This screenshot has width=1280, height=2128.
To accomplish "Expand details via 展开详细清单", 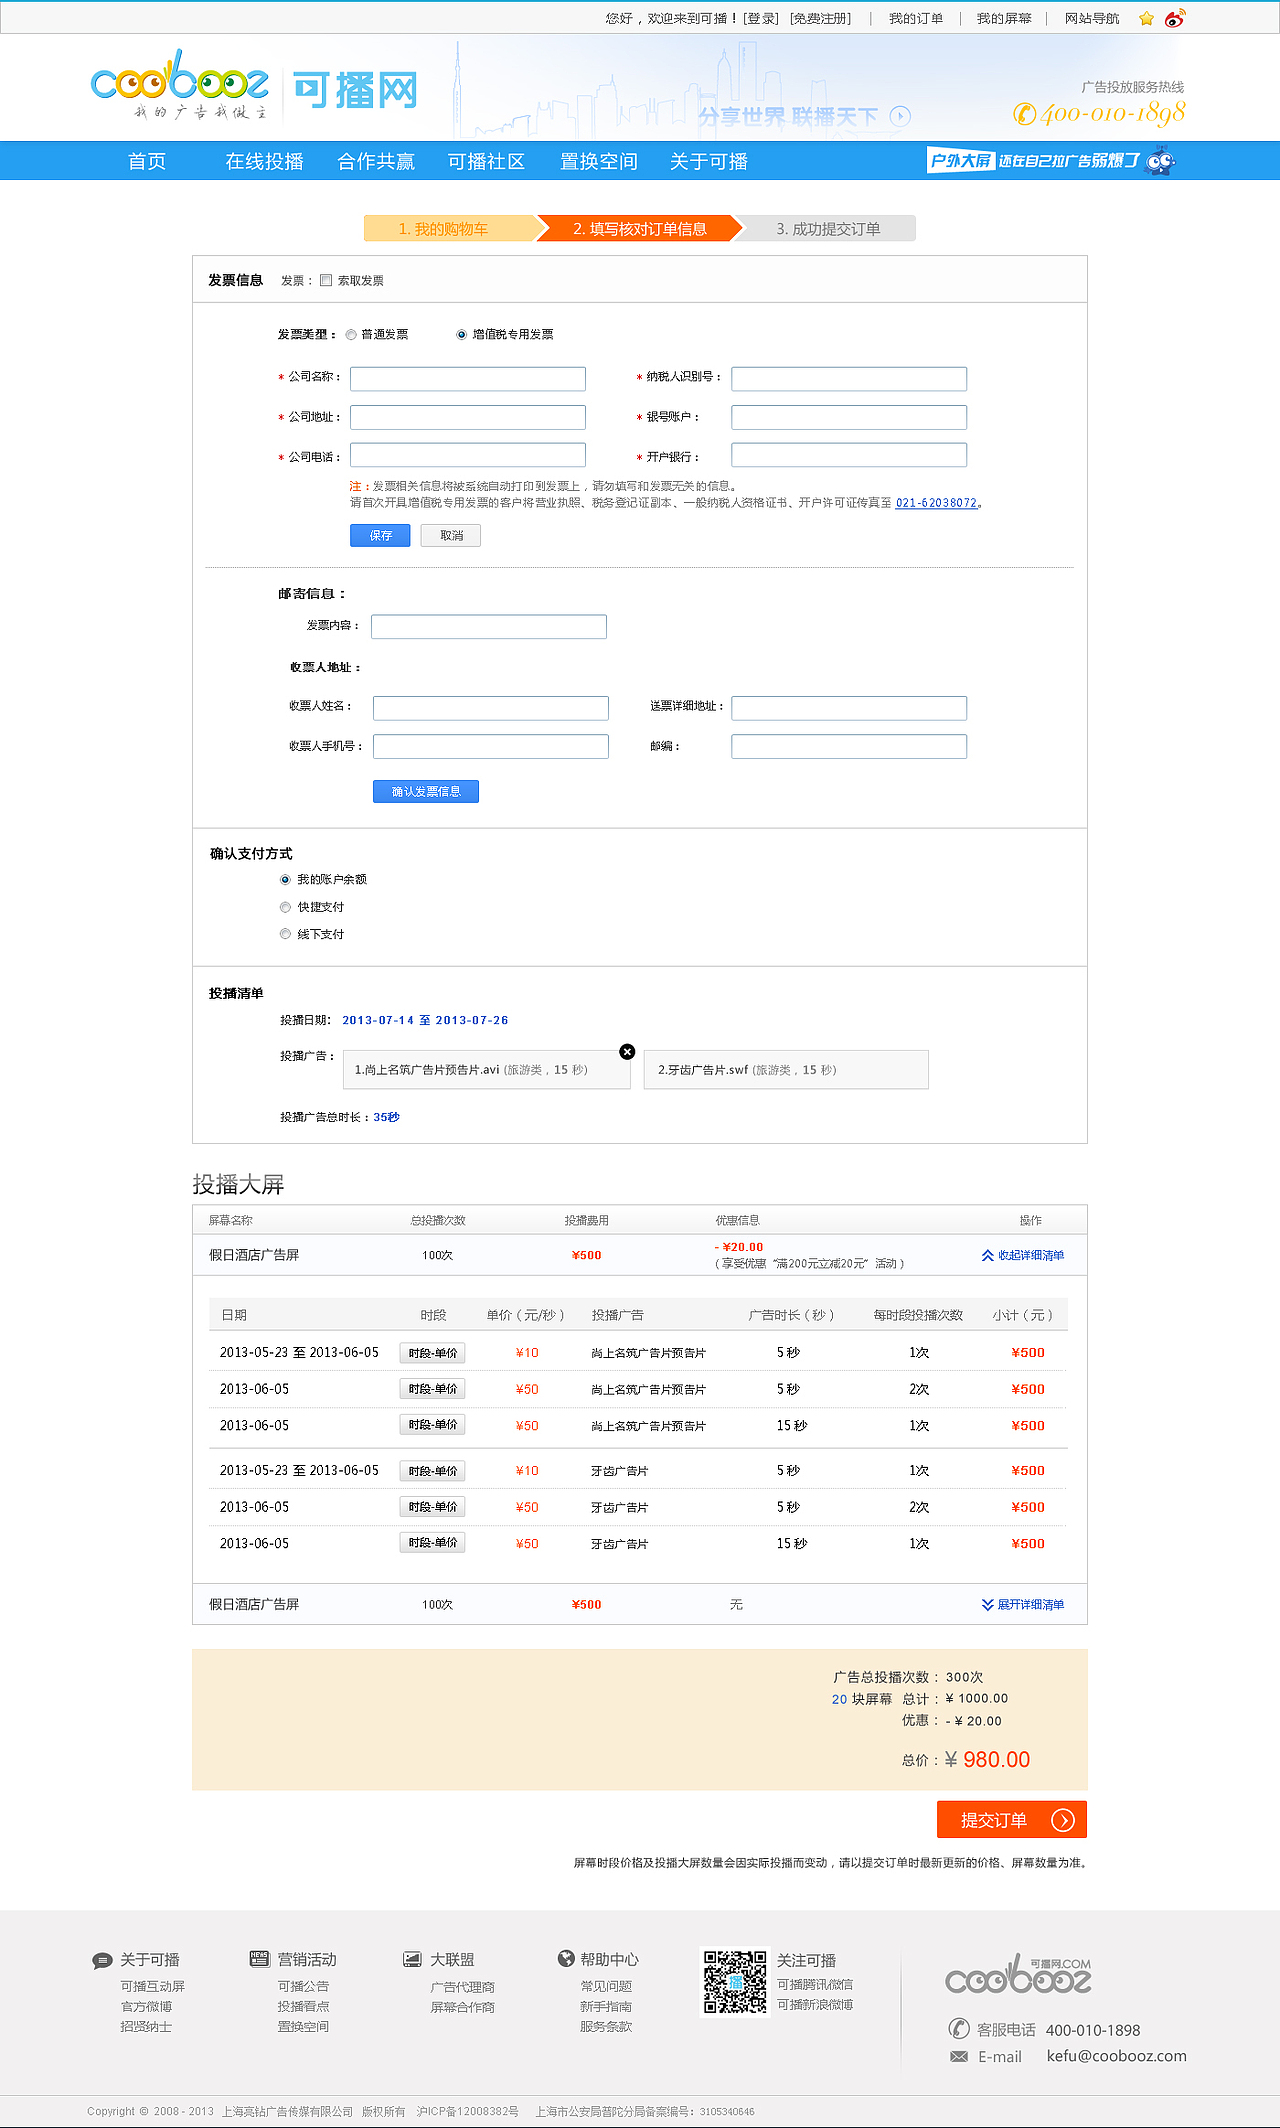I will coord(1023,1604).
